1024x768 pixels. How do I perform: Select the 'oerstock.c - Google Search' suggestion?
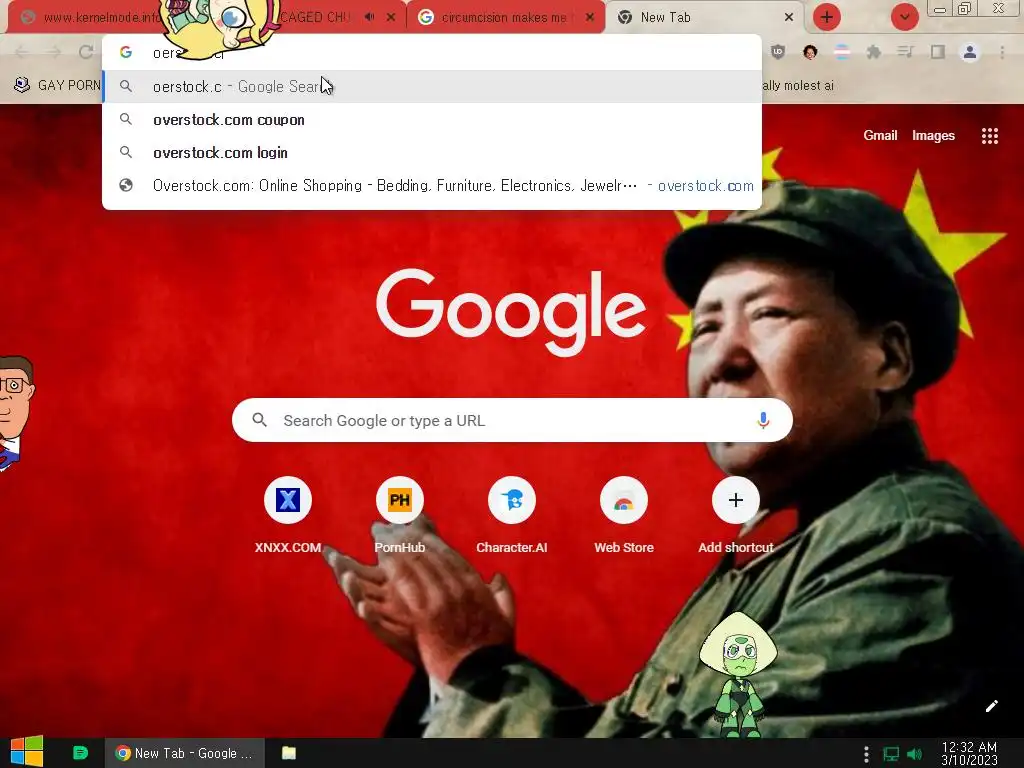pyautogui.click(x=432, y=86)
